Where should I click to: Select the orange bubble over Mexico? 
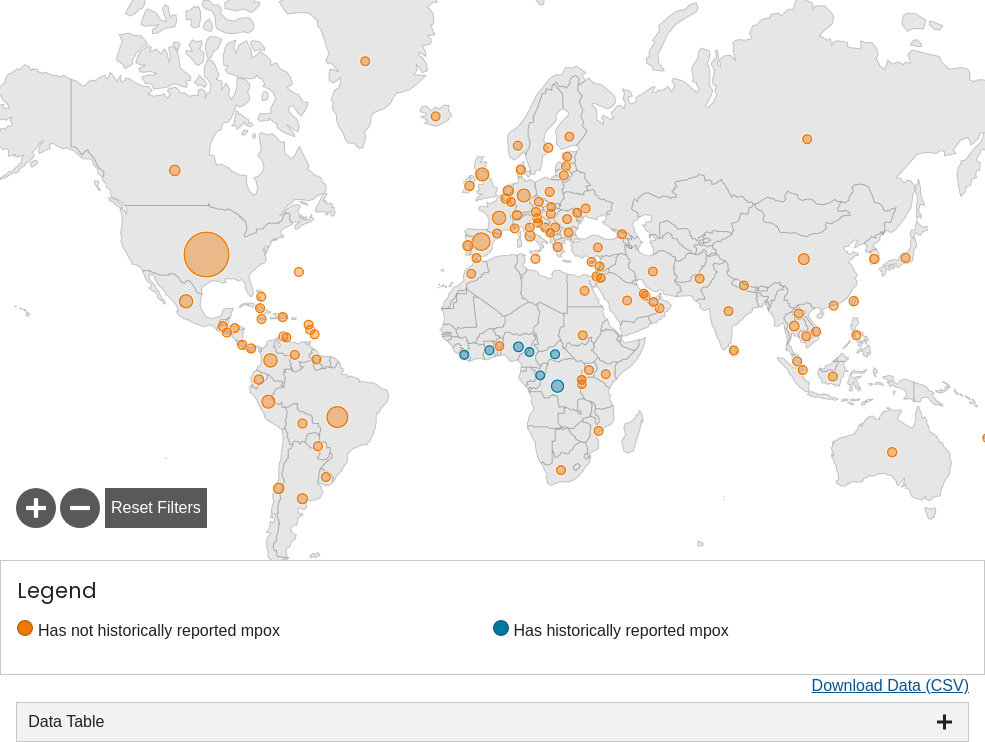point(186,301)
